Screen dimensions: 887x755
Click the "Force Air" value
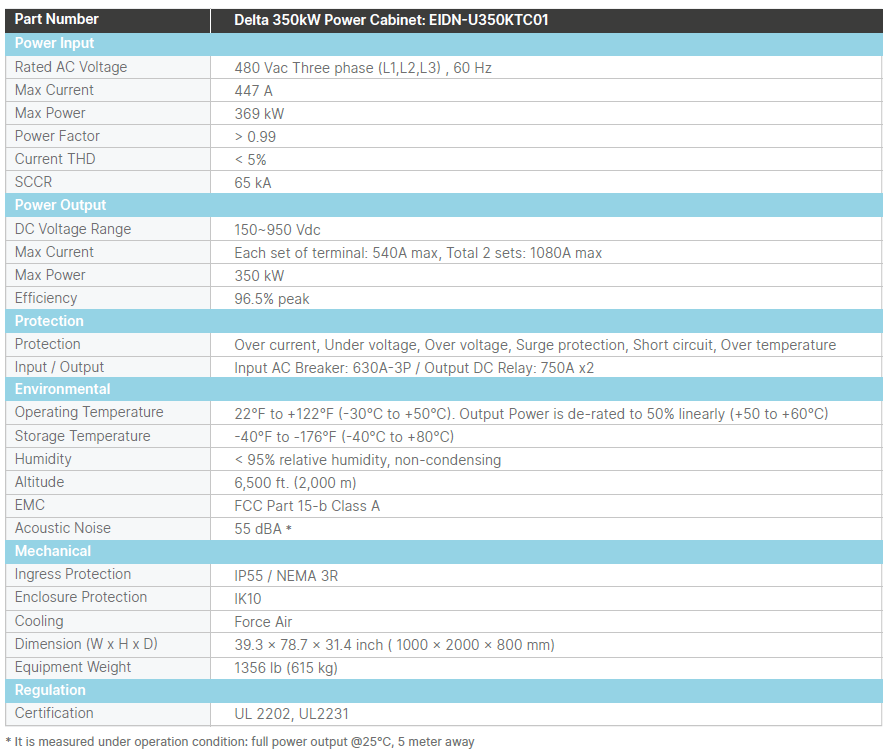[263, 622]
